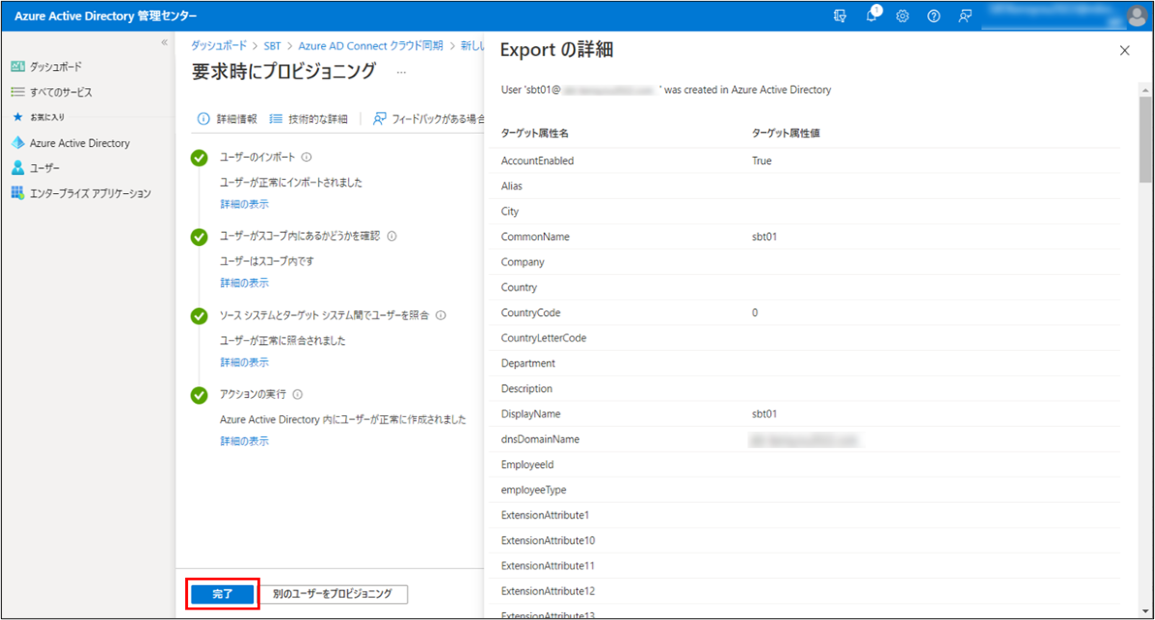Open 詳細の表示 under ユーザーのインポート
The image size is (1155, 620).
tap(245, 204)
